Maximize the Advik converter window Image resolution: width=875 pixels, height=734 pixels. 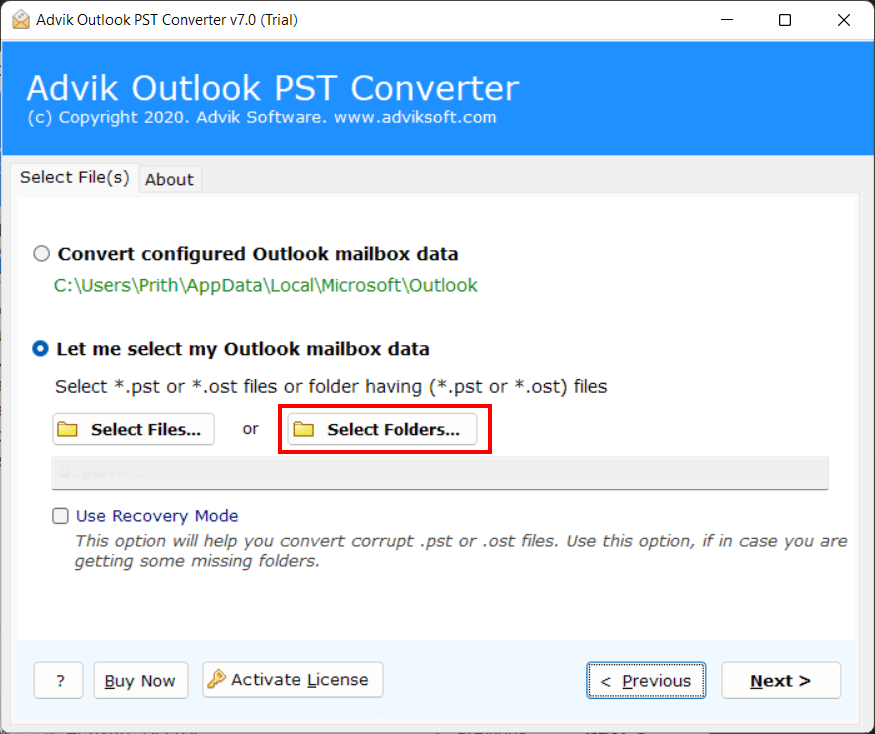coord(785,20)
